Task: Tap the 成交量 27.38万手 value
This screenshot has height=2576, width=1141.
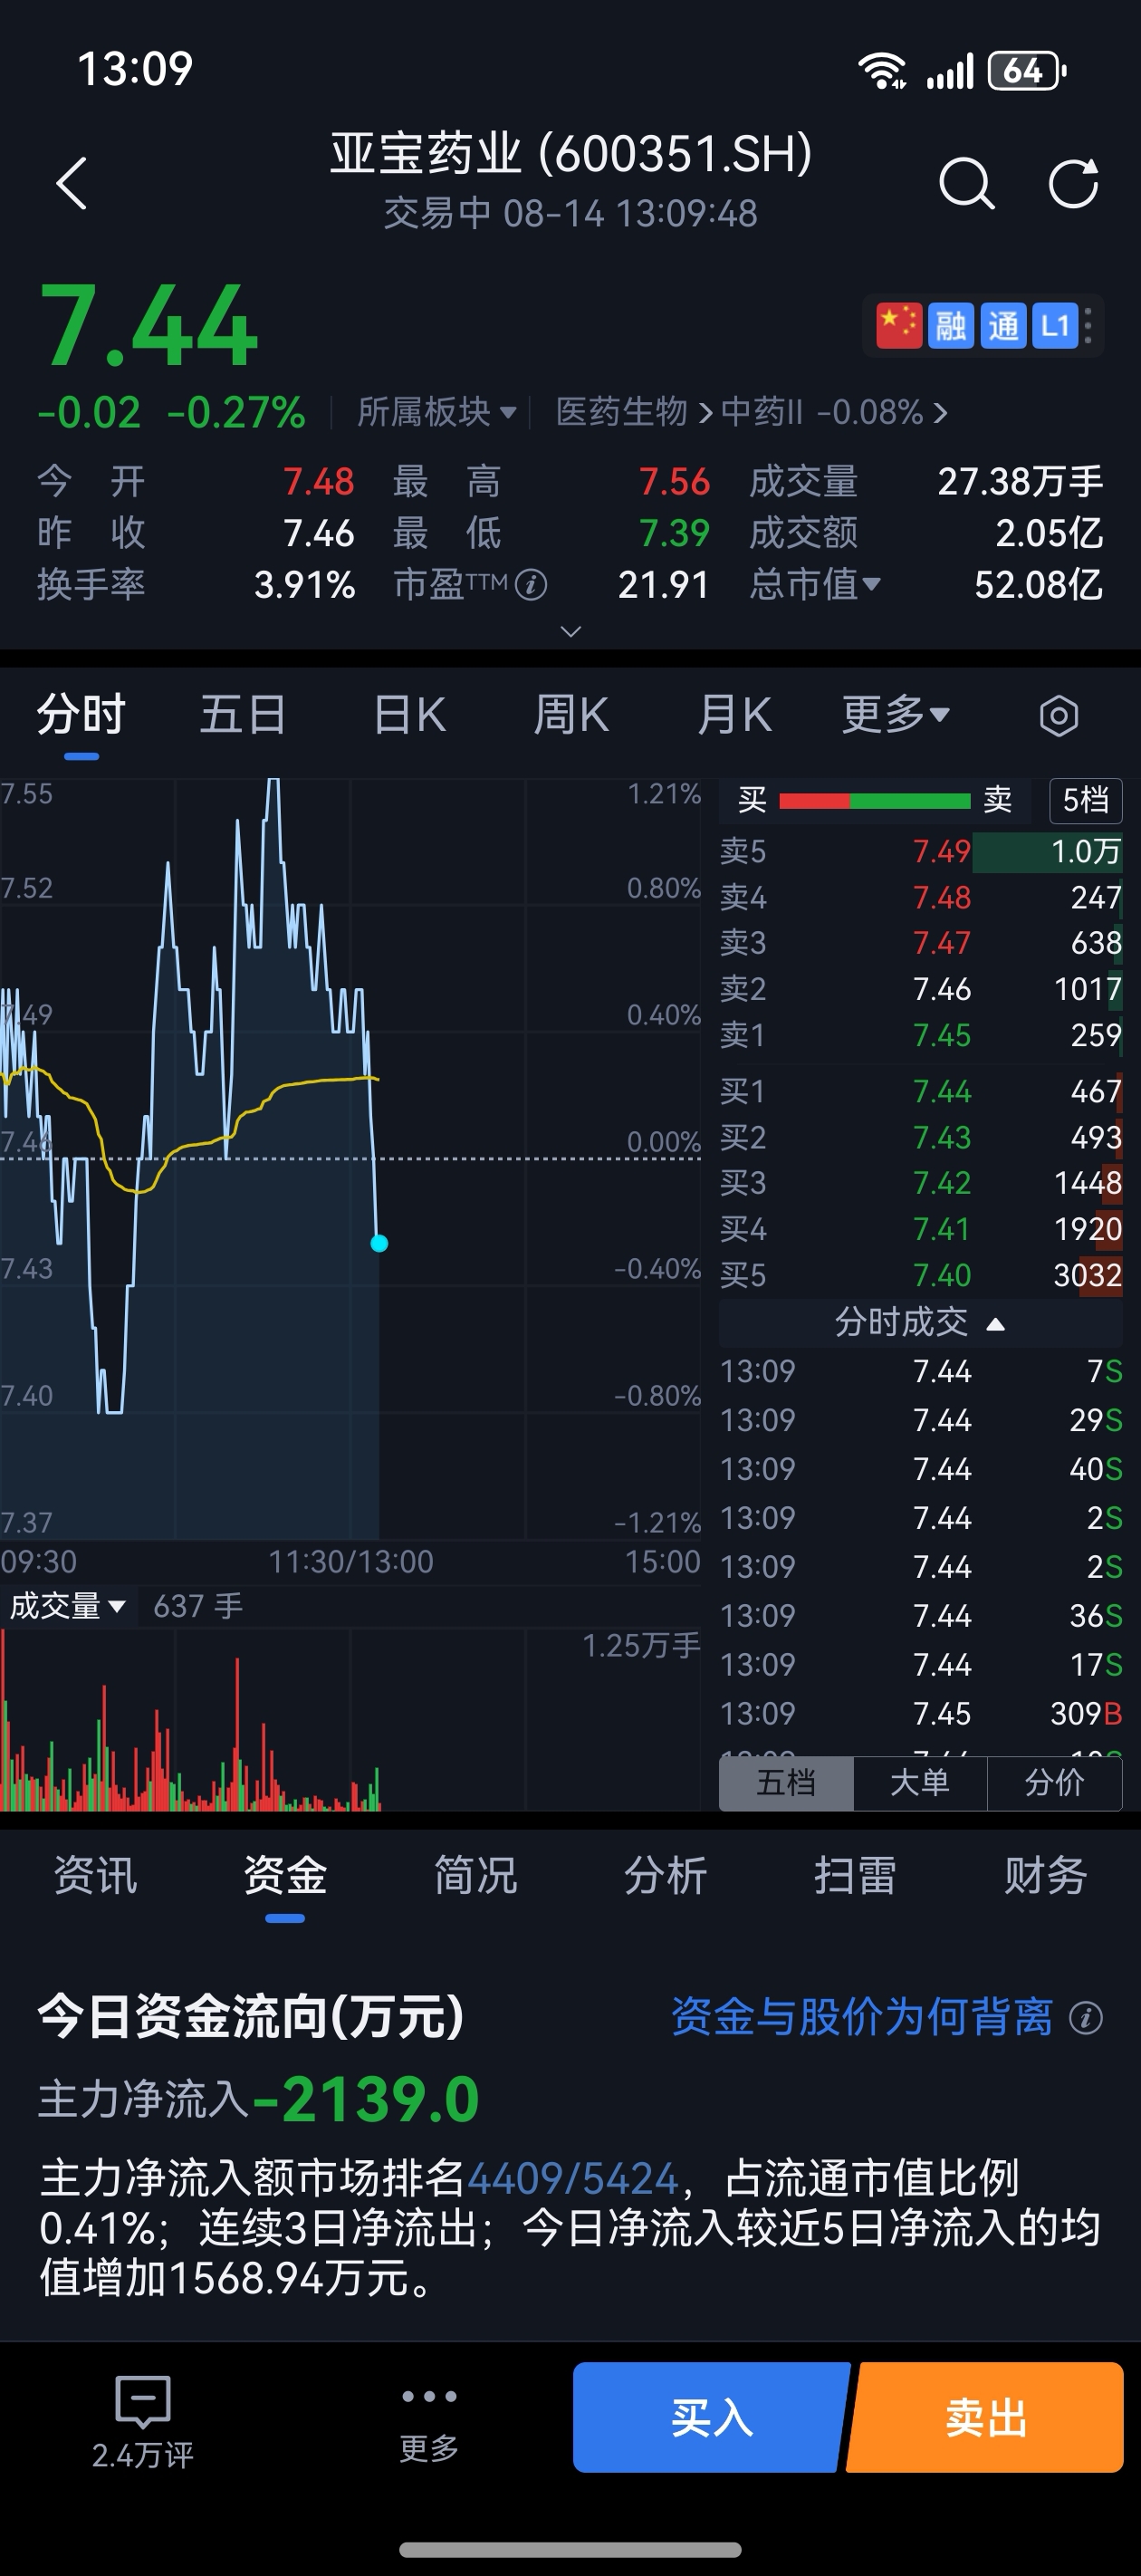Action: (x=1020, y=482)
